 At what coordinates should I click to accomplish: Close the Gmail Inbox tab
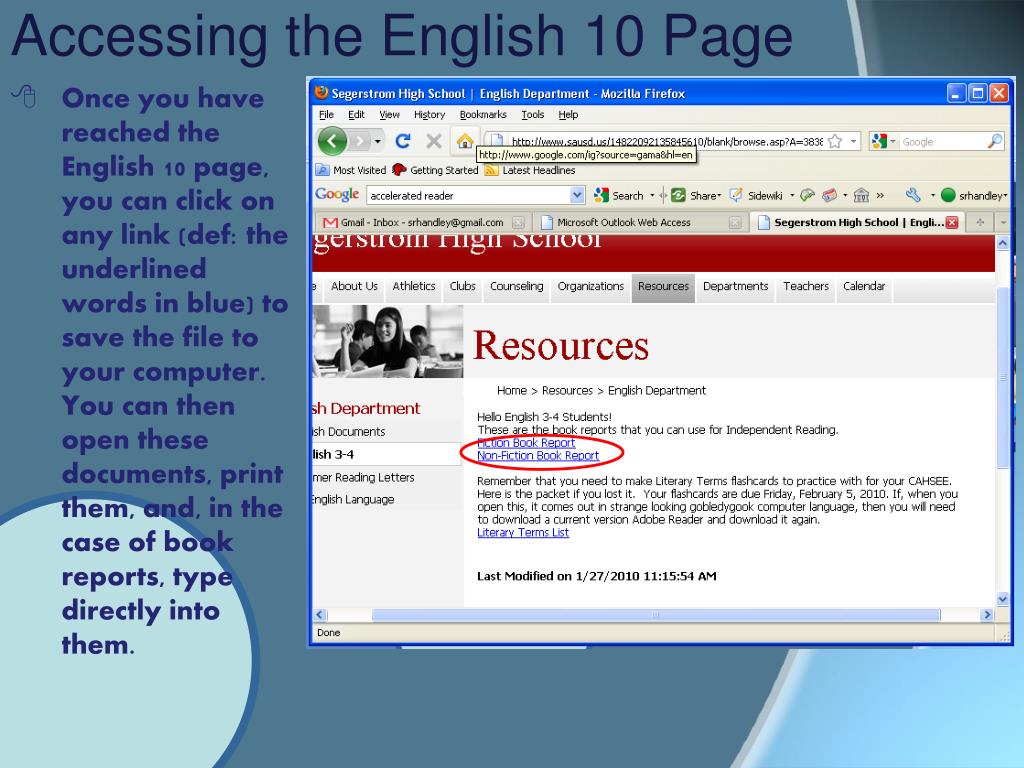point(519,223)
